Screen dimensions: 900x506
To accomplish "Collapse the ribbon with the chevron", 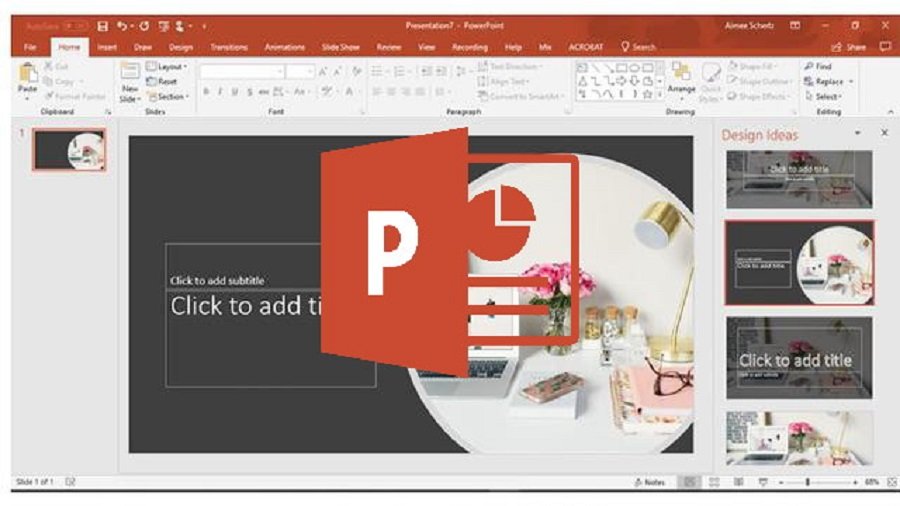I will click(890, 111).
